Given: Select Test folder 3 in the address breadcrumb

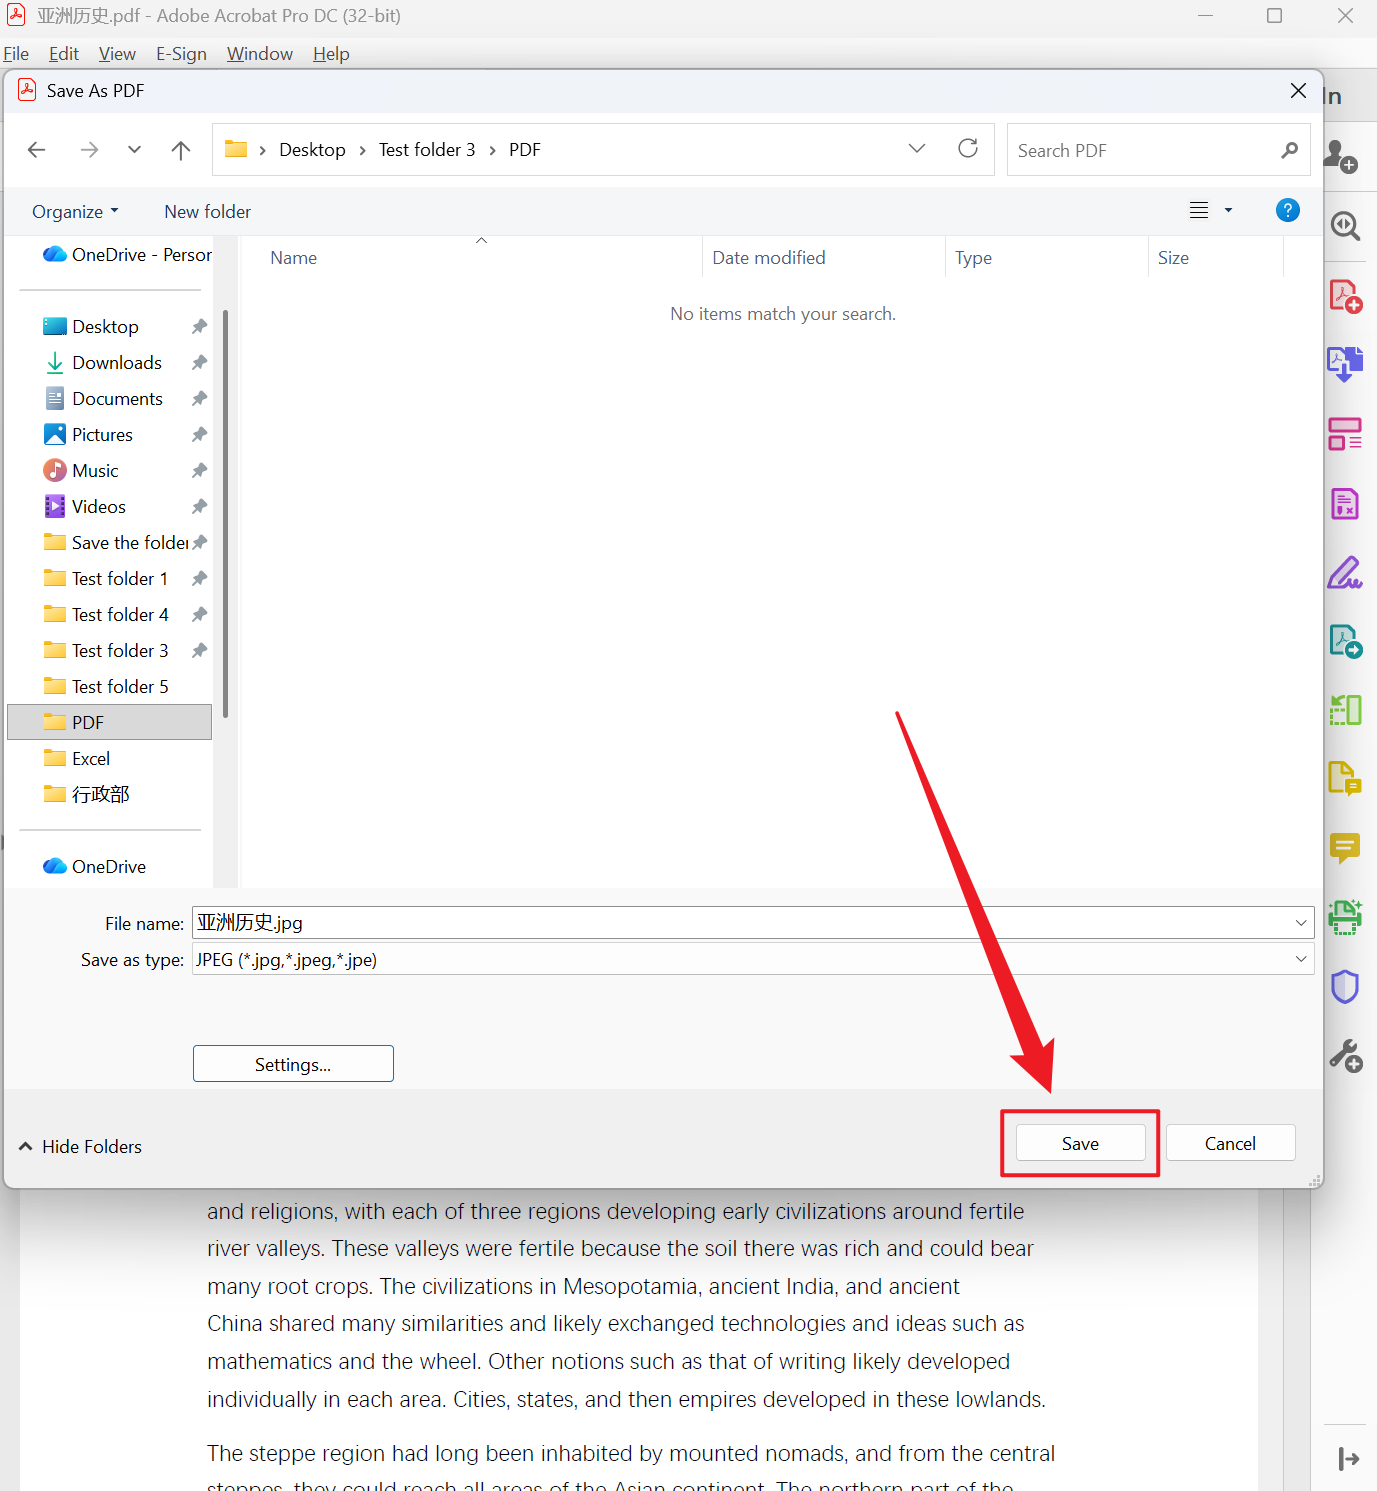Looking at the screenshot, I should tap(427, 150).
